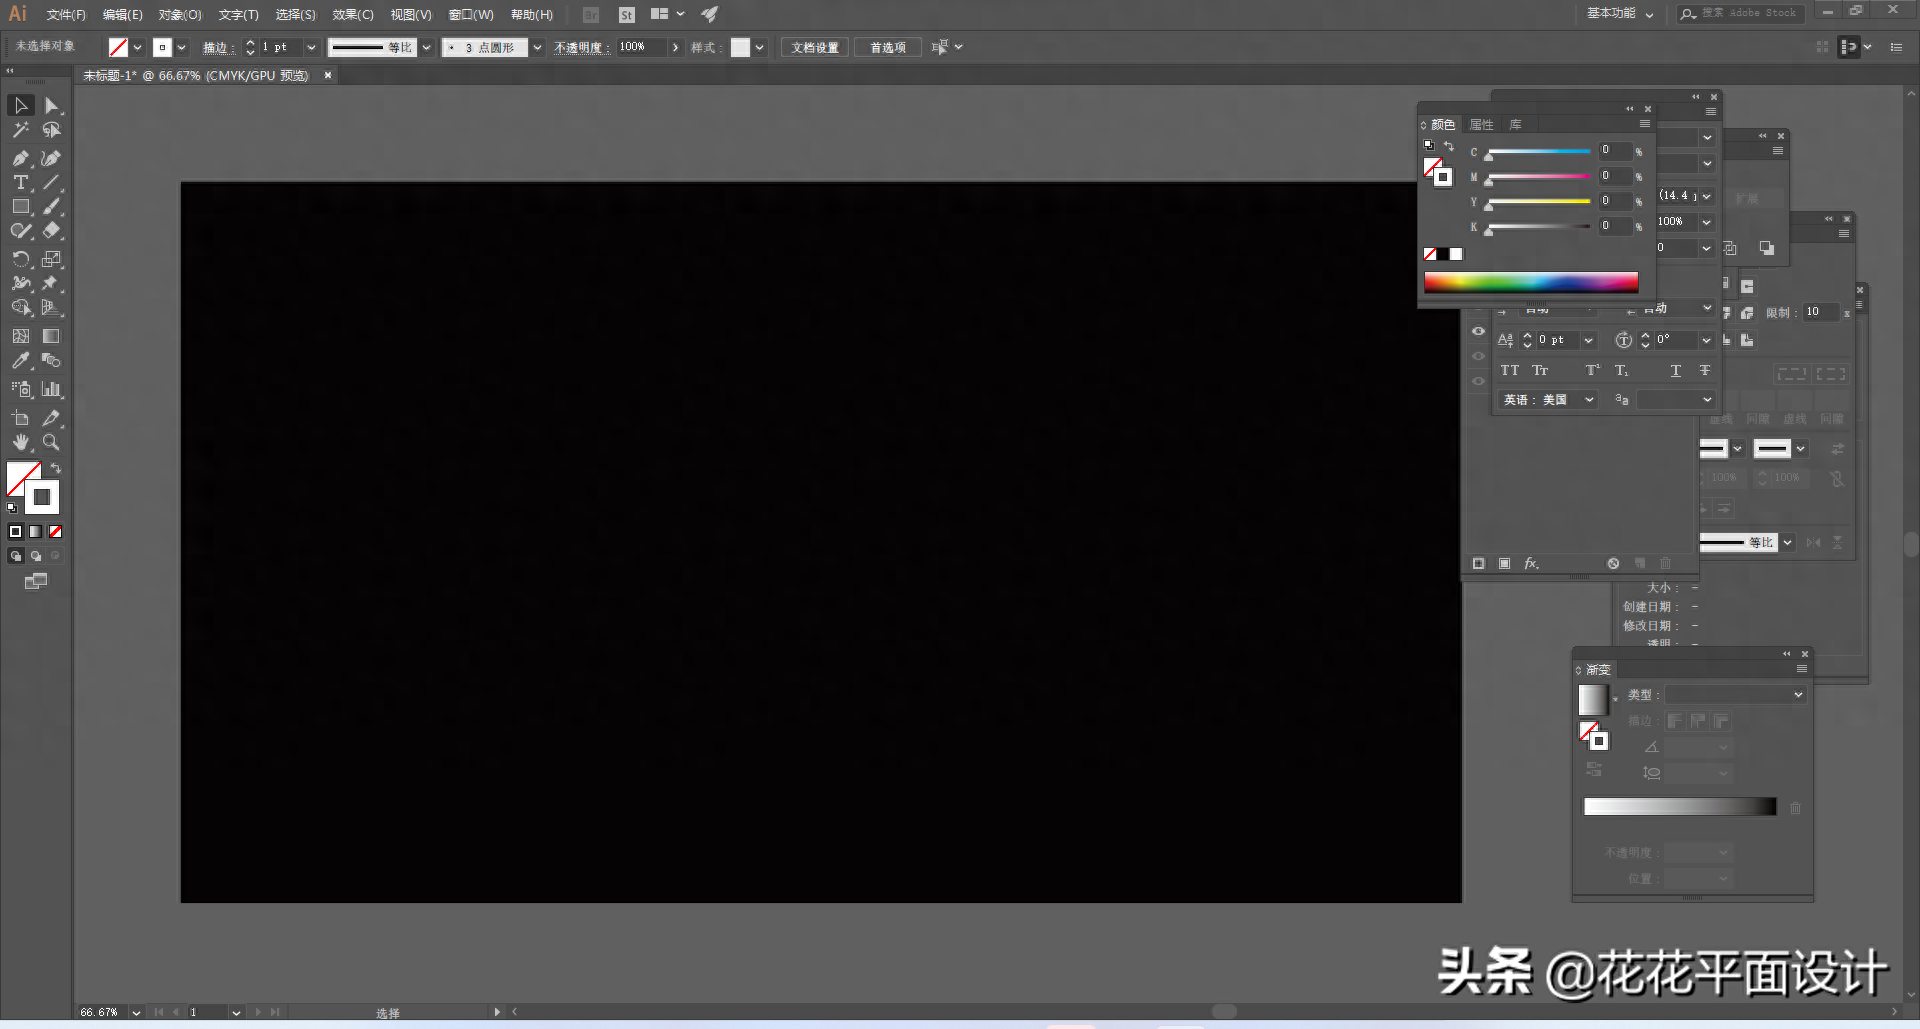The image size is (1920, 1029).
Task: Open the 效果(C) menu
Action: tap(352, 15)
